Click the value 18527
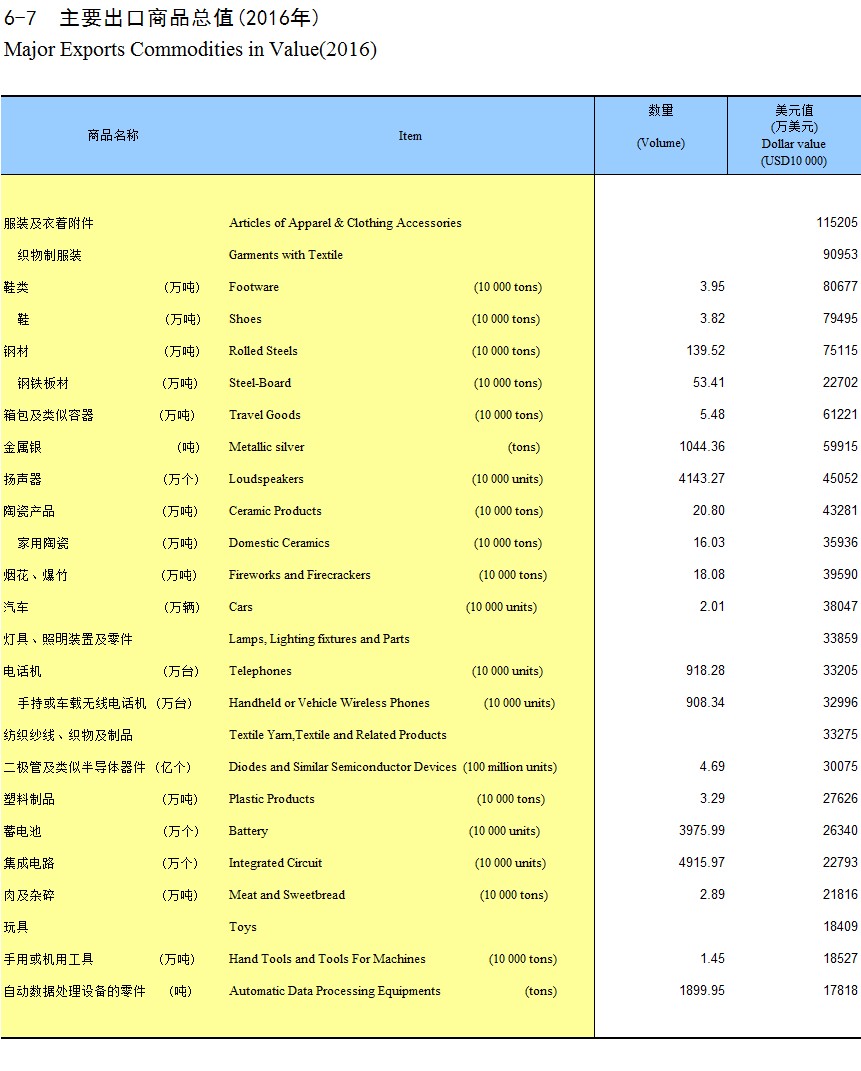Viewport: 861px width, 1071px height. (x=840, y=958)
